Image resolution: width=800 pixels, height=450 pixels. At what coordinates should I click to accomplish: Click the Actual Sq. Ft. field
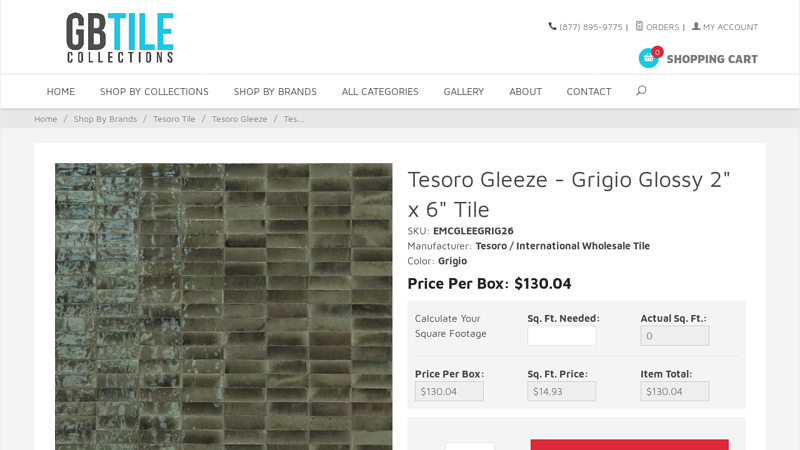click(674, 336)
